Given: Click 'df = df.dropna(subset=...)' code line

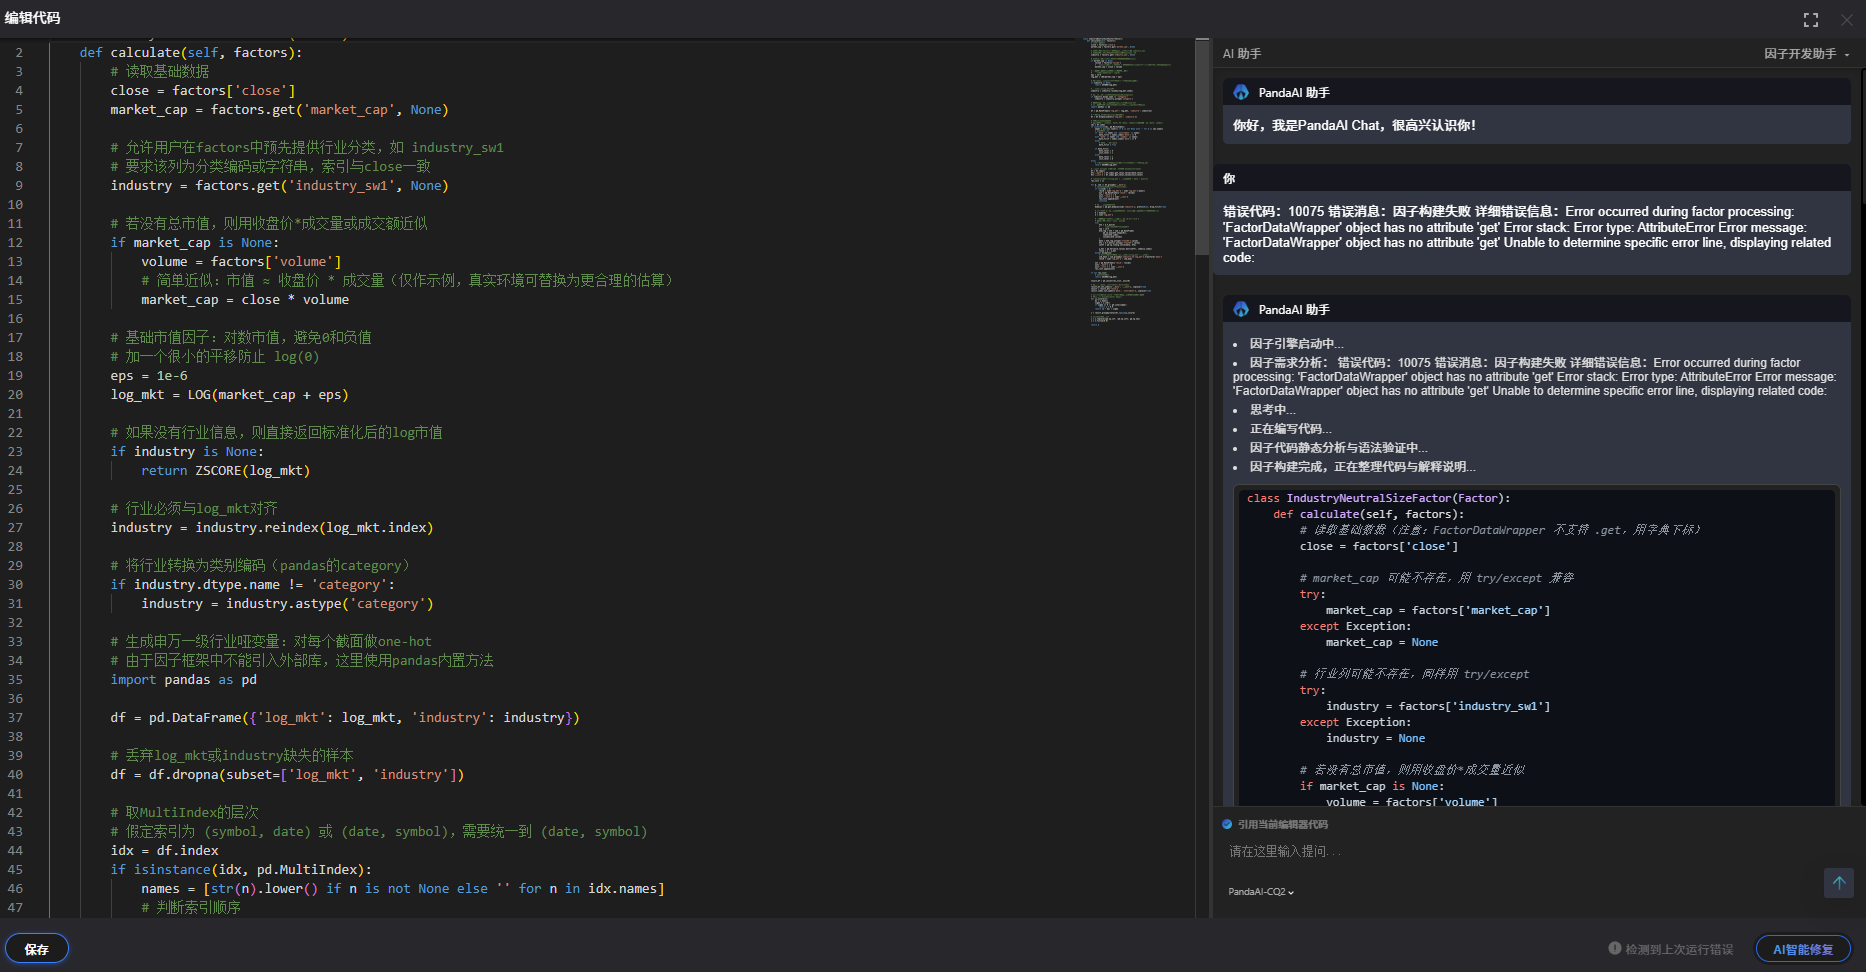Looking at the screenshot, I should click(287, 775).
